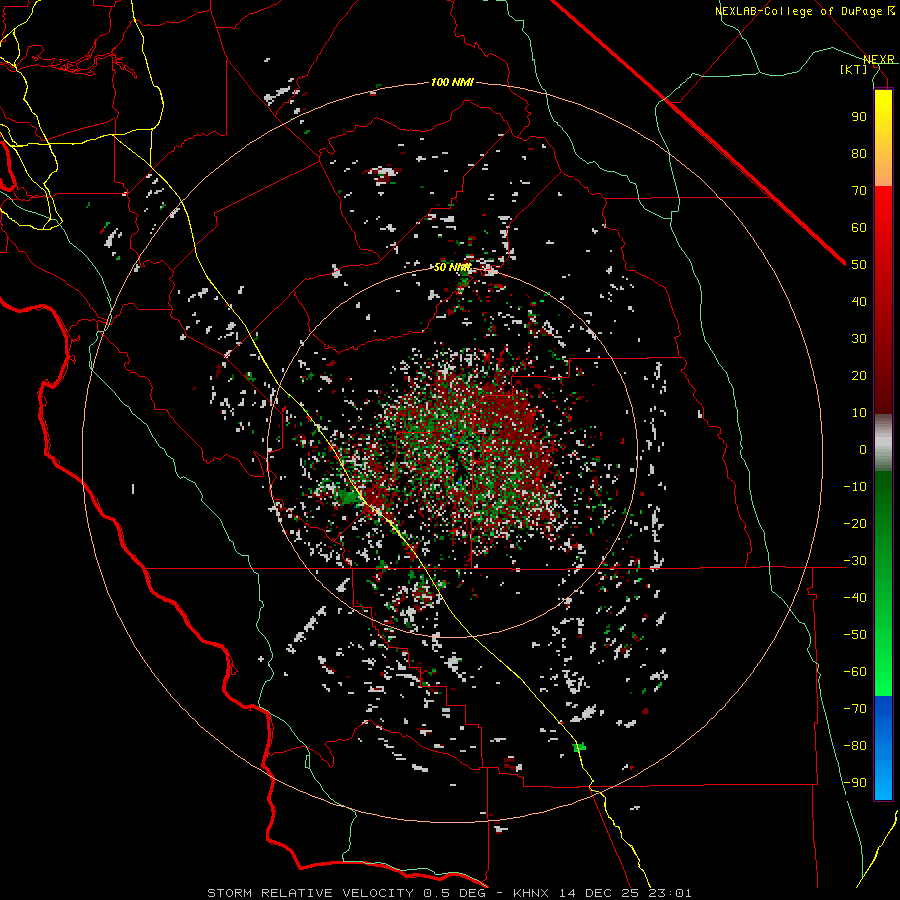The image size is (900, 900).
Task: Click the 50 NMI range ring label
Action: click(x=452, y=268)
